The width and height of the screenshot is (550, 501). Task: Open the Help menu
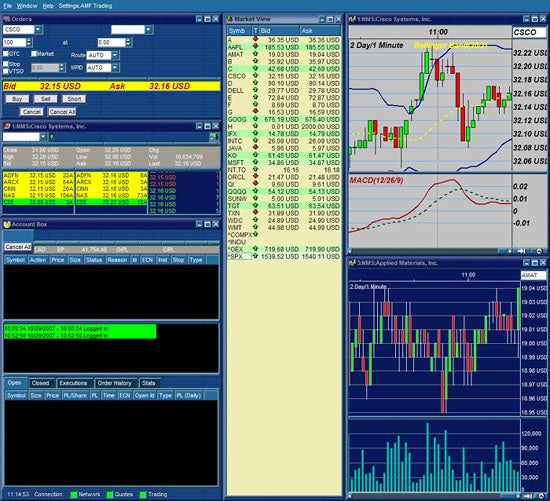(48, 6)
